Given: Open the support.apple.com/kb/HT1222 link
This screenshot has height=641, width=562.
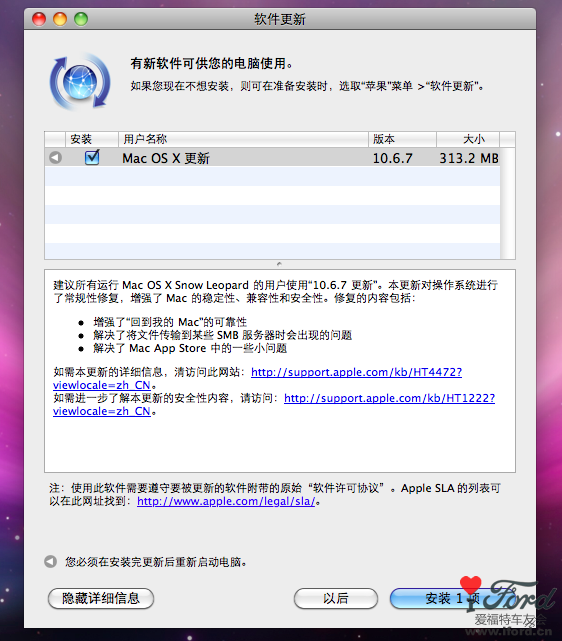Looking at the screenshot, I should click(x=389, y=398).
